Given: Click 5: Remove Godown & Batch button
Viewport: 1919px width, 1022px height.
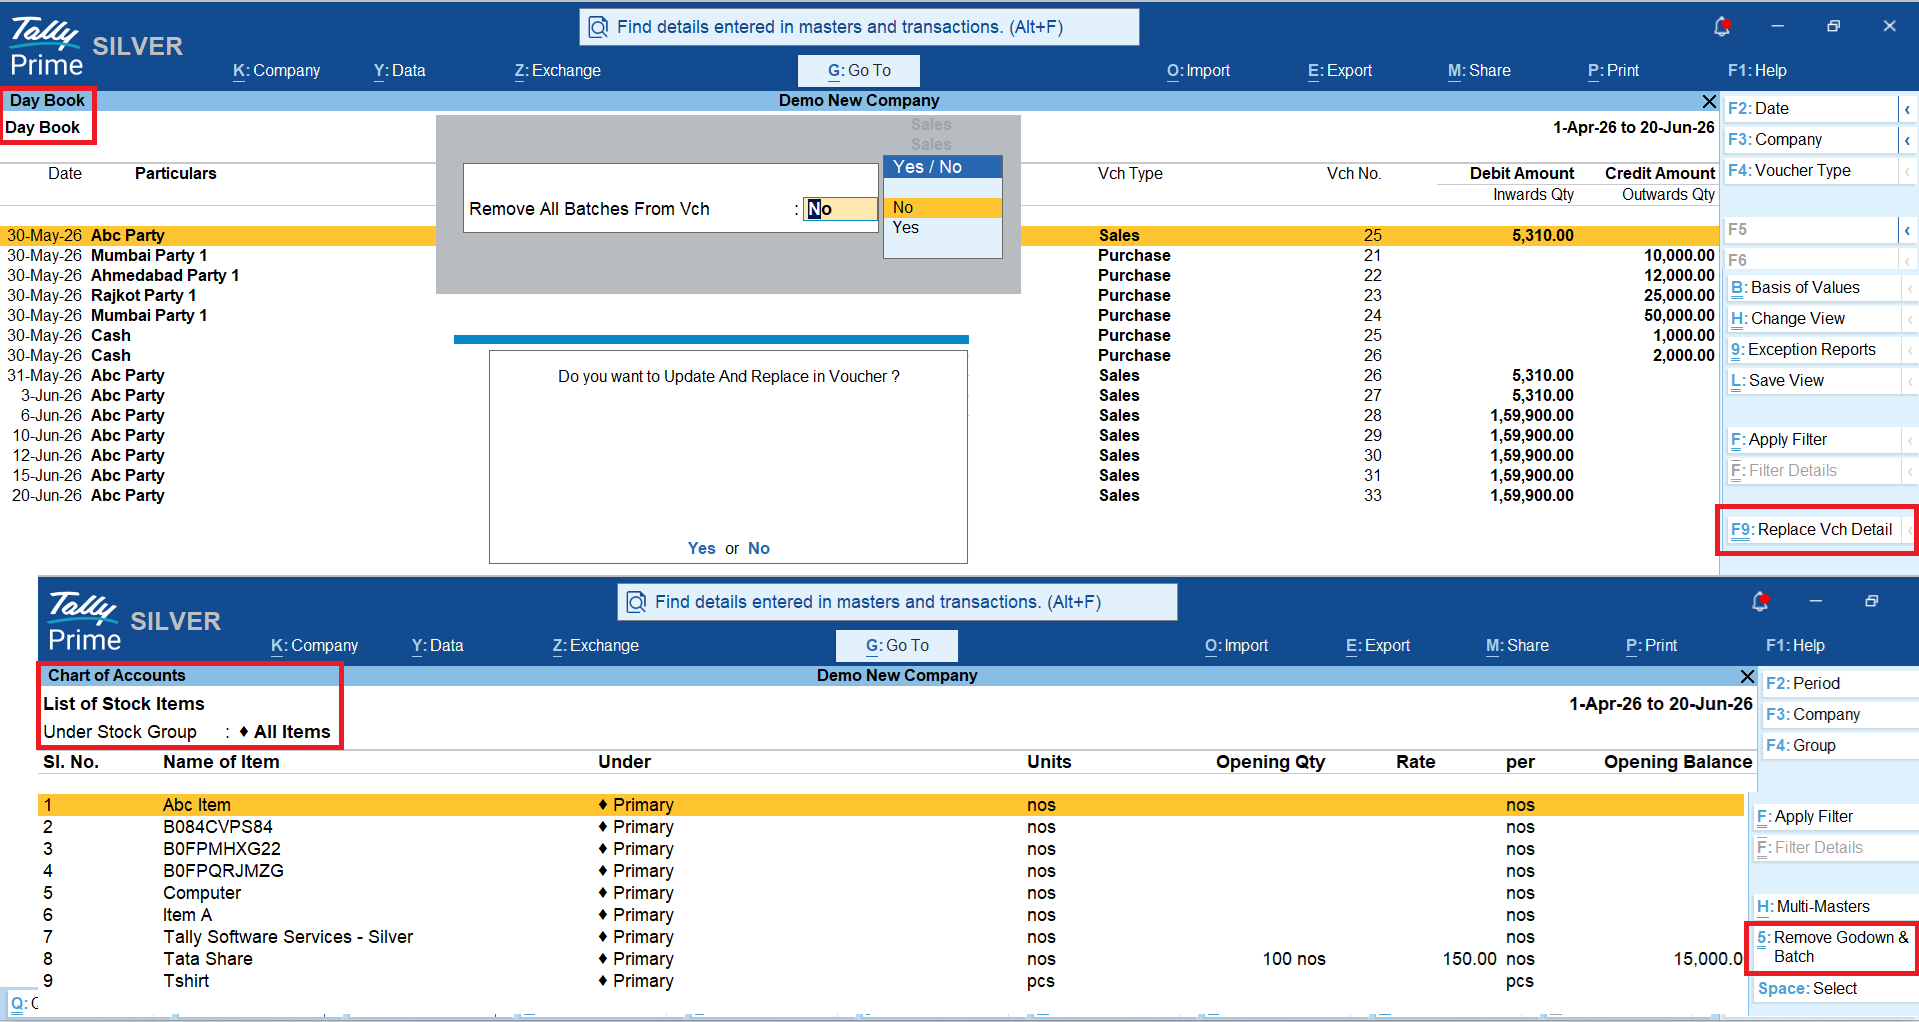Looking at the screenshot, I should [1833, 947].
